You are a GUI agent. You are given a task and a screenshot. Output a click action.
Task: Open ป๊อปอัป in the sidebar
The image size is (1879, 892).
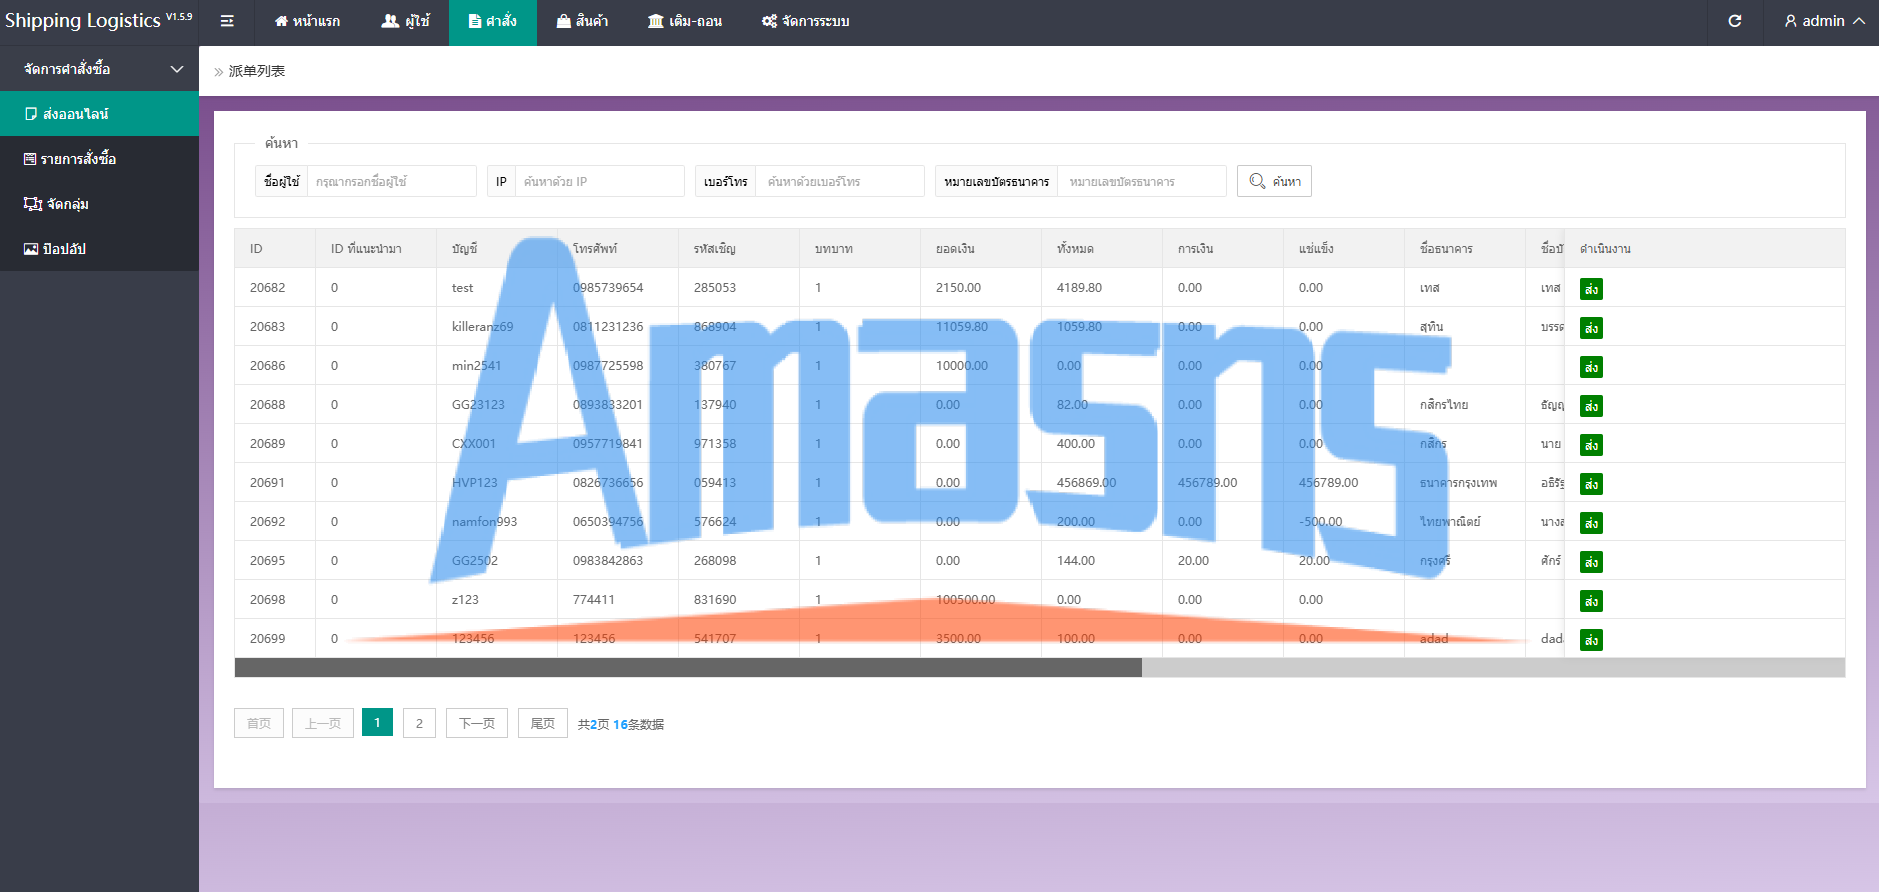pyautogui.click(x=99, y=249)
